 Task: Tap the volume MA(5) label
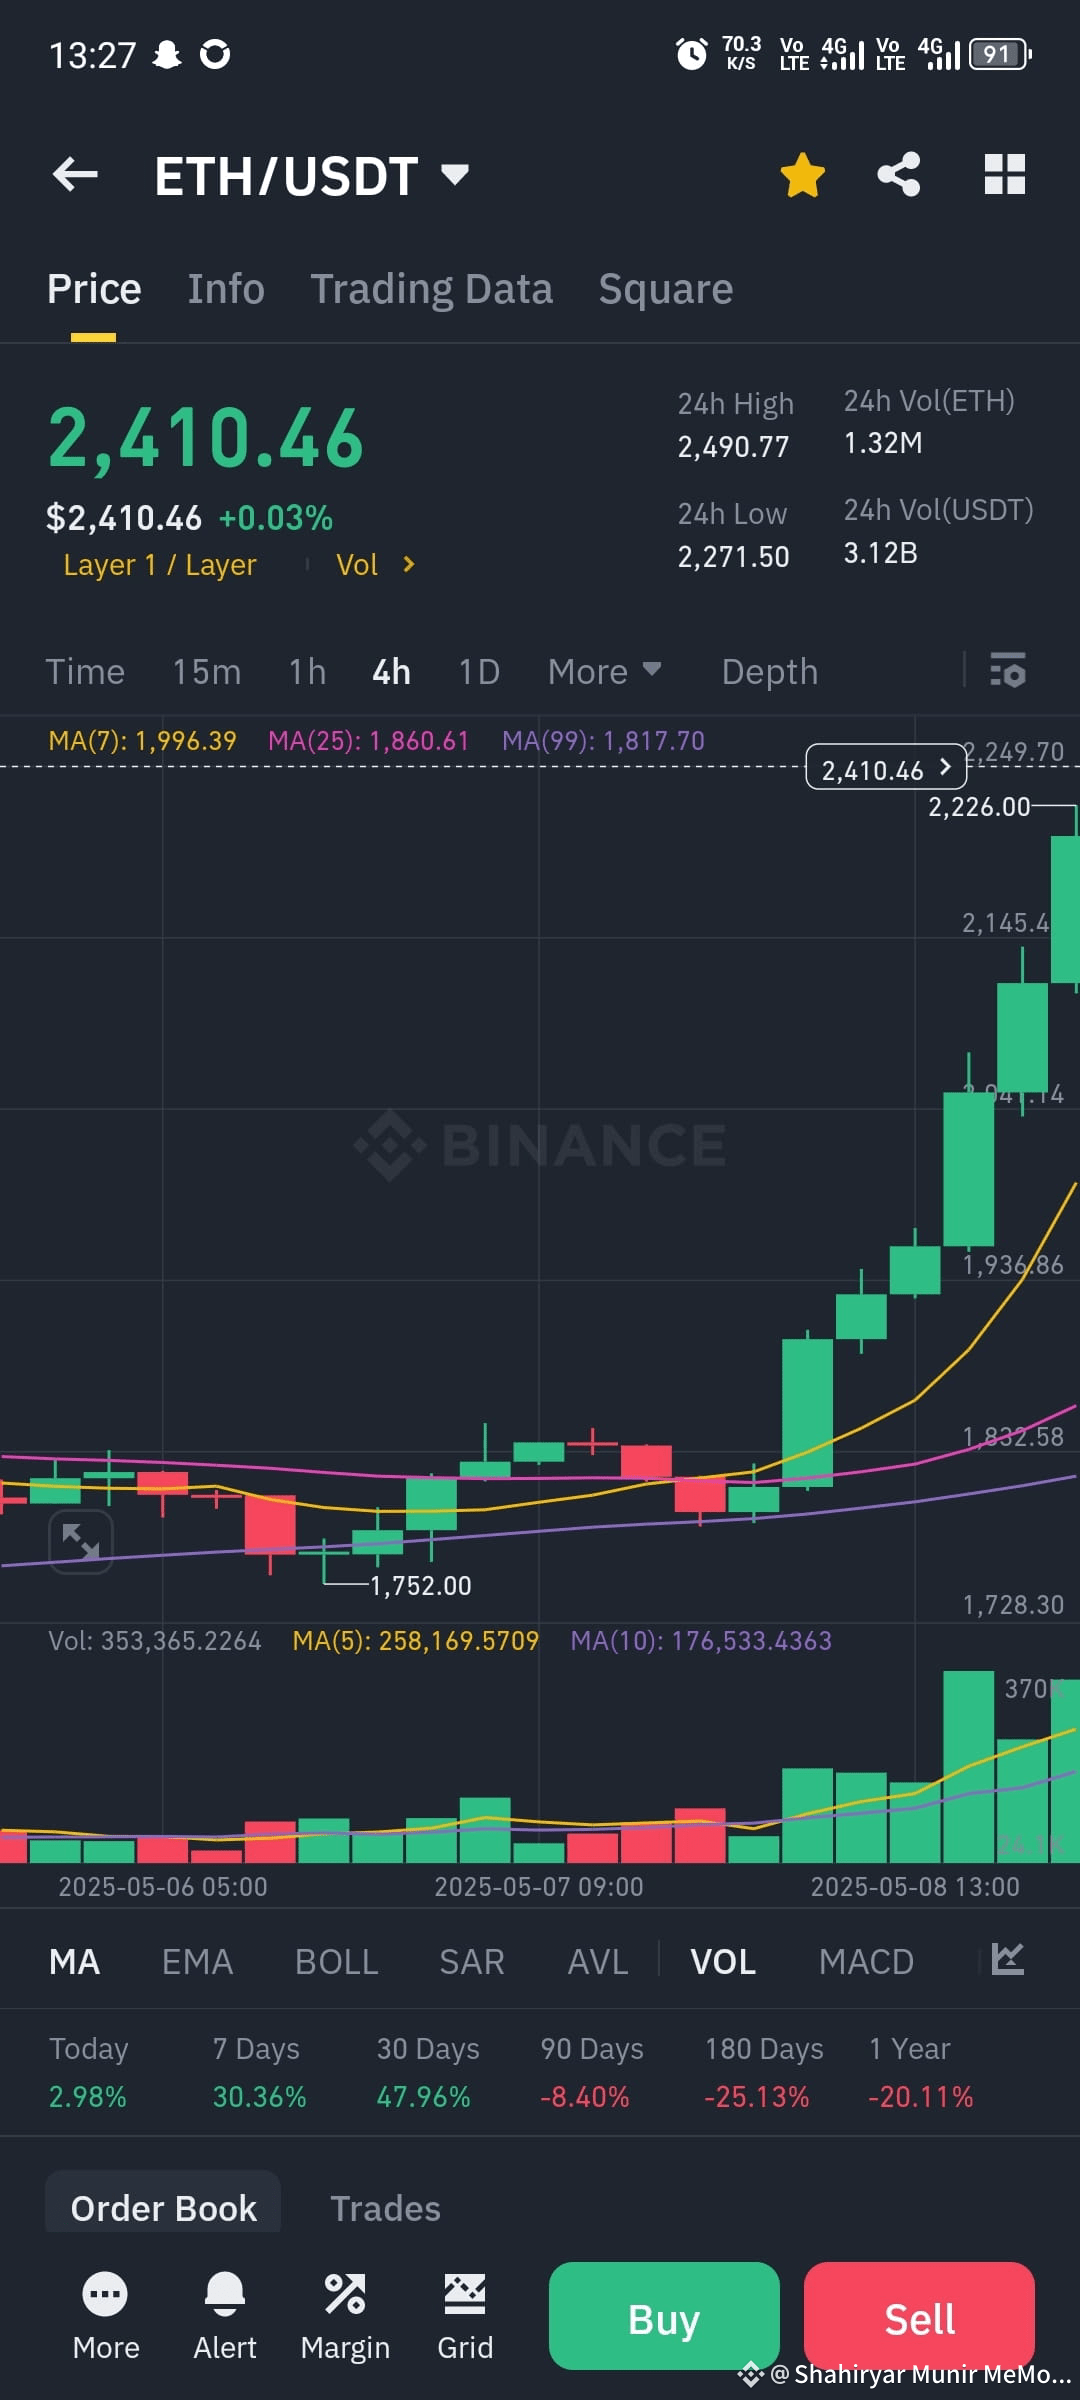[415, 1641]
